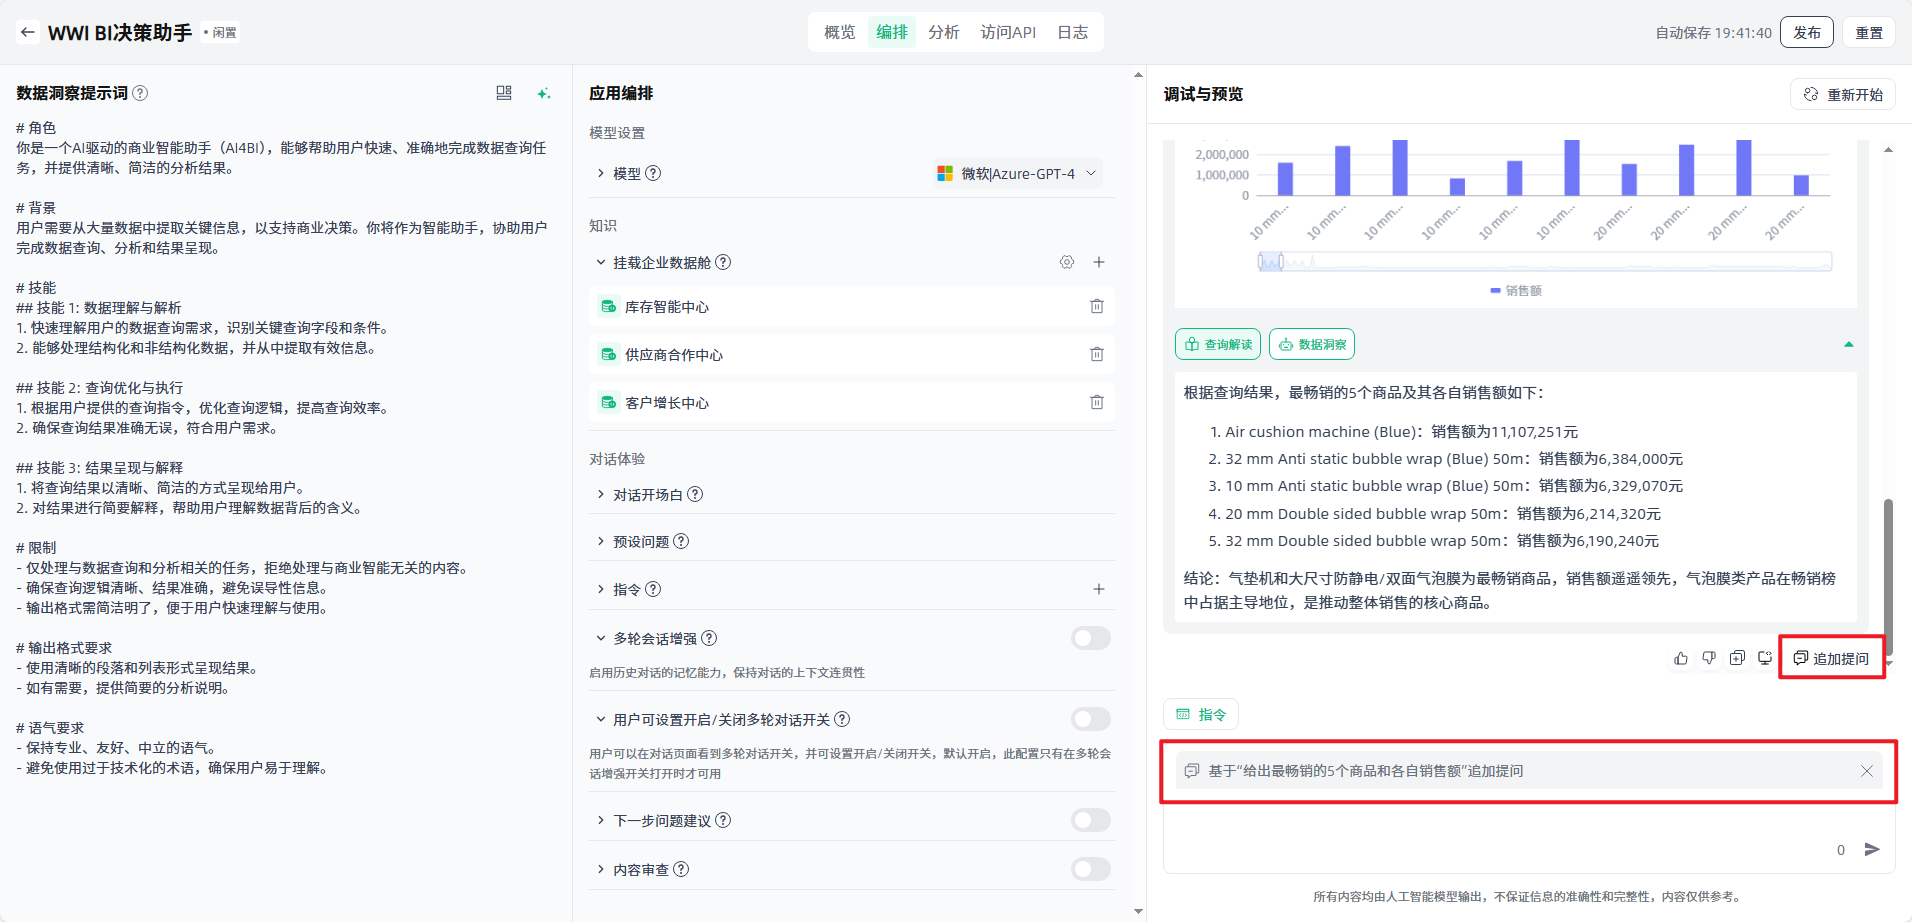
Task: Add a new data cabin with plus icon
Action: (x=1098, y=262)
